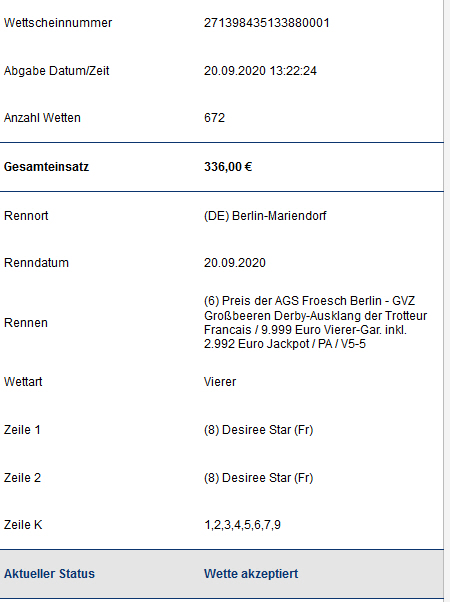
Task: Select the Wettscheinnummer value 271398435133880001
Action: point(266,23)
